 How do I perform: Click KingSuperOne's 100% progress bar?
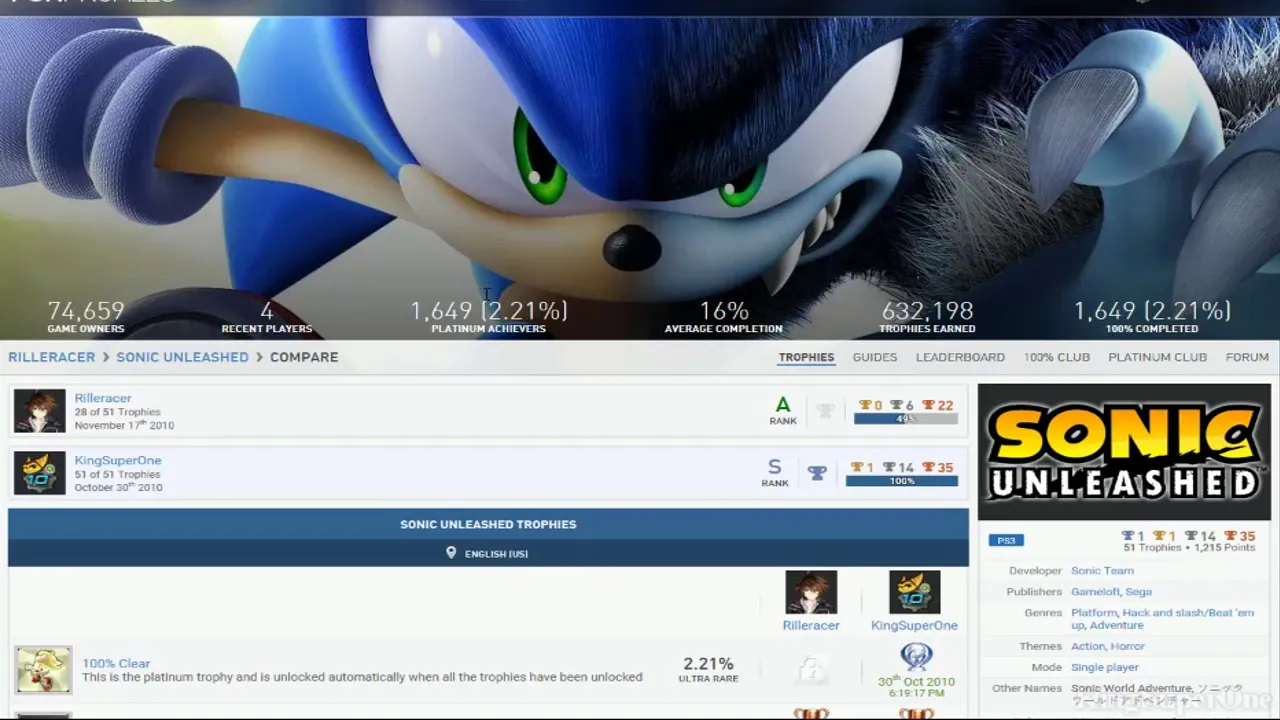[x=902, y=481]
